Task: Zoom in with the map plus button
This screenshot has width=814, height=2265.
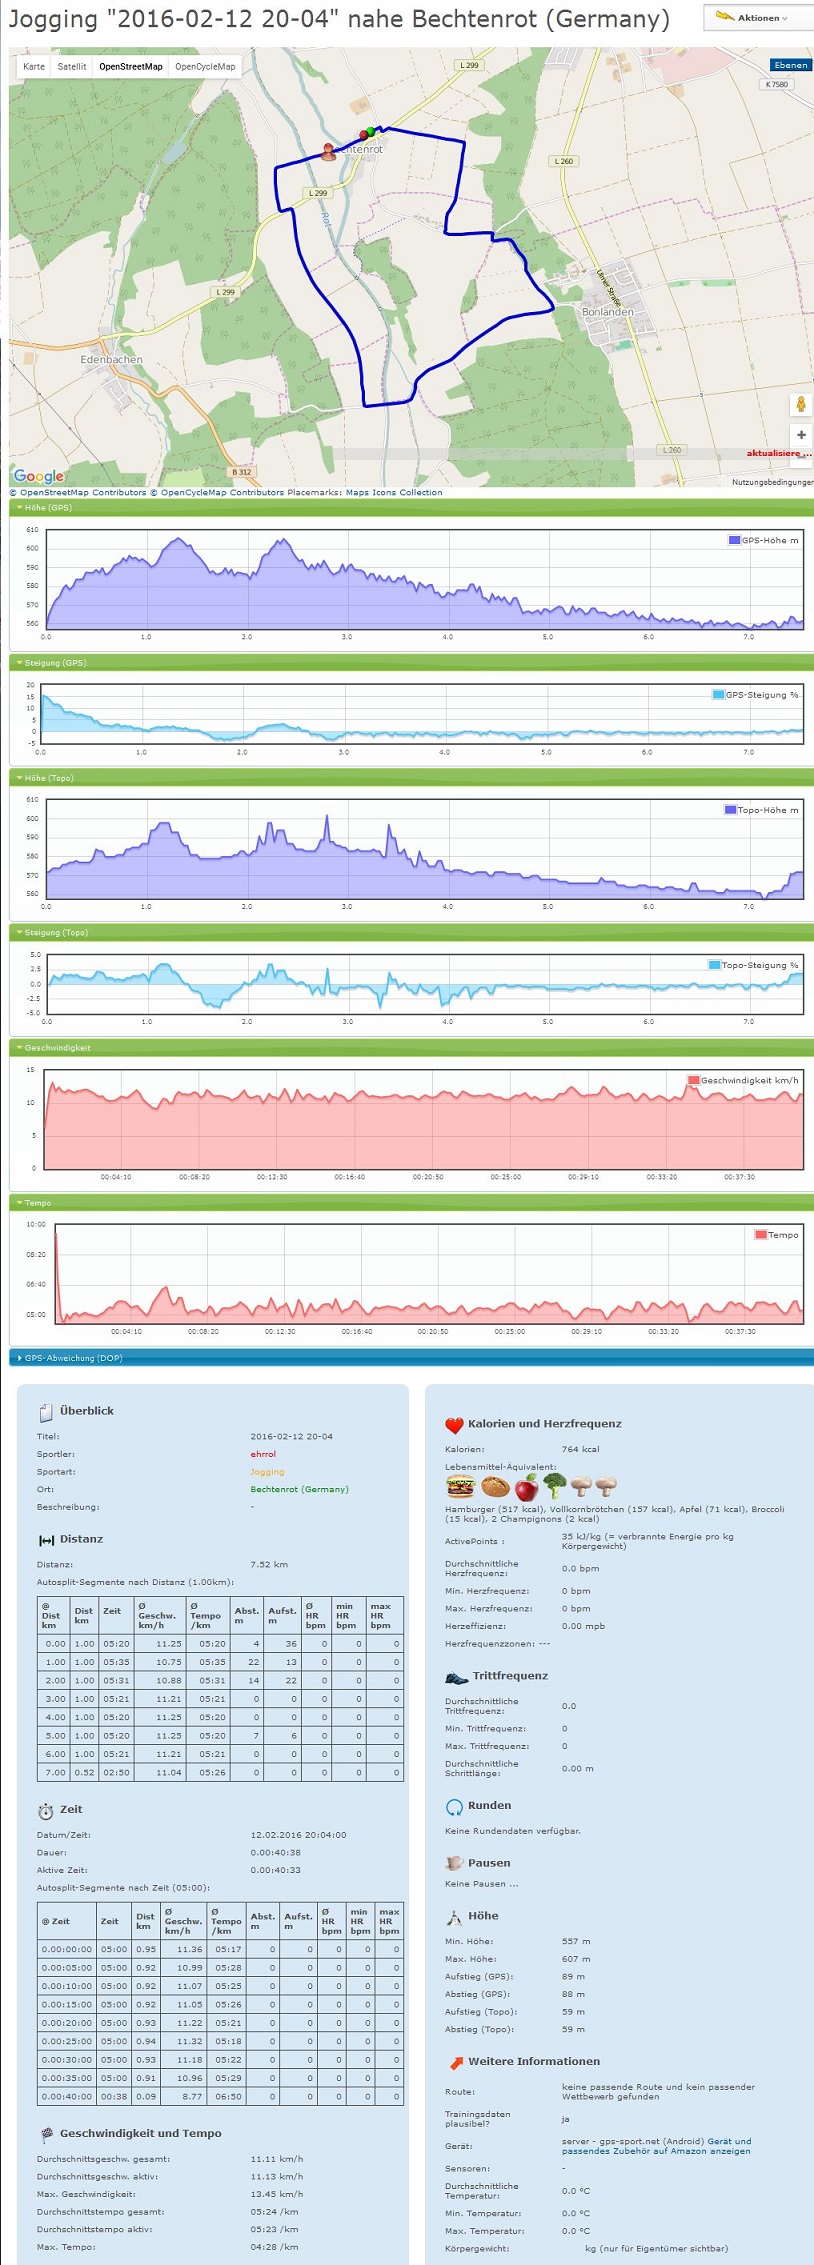Action: coord(800,435)
